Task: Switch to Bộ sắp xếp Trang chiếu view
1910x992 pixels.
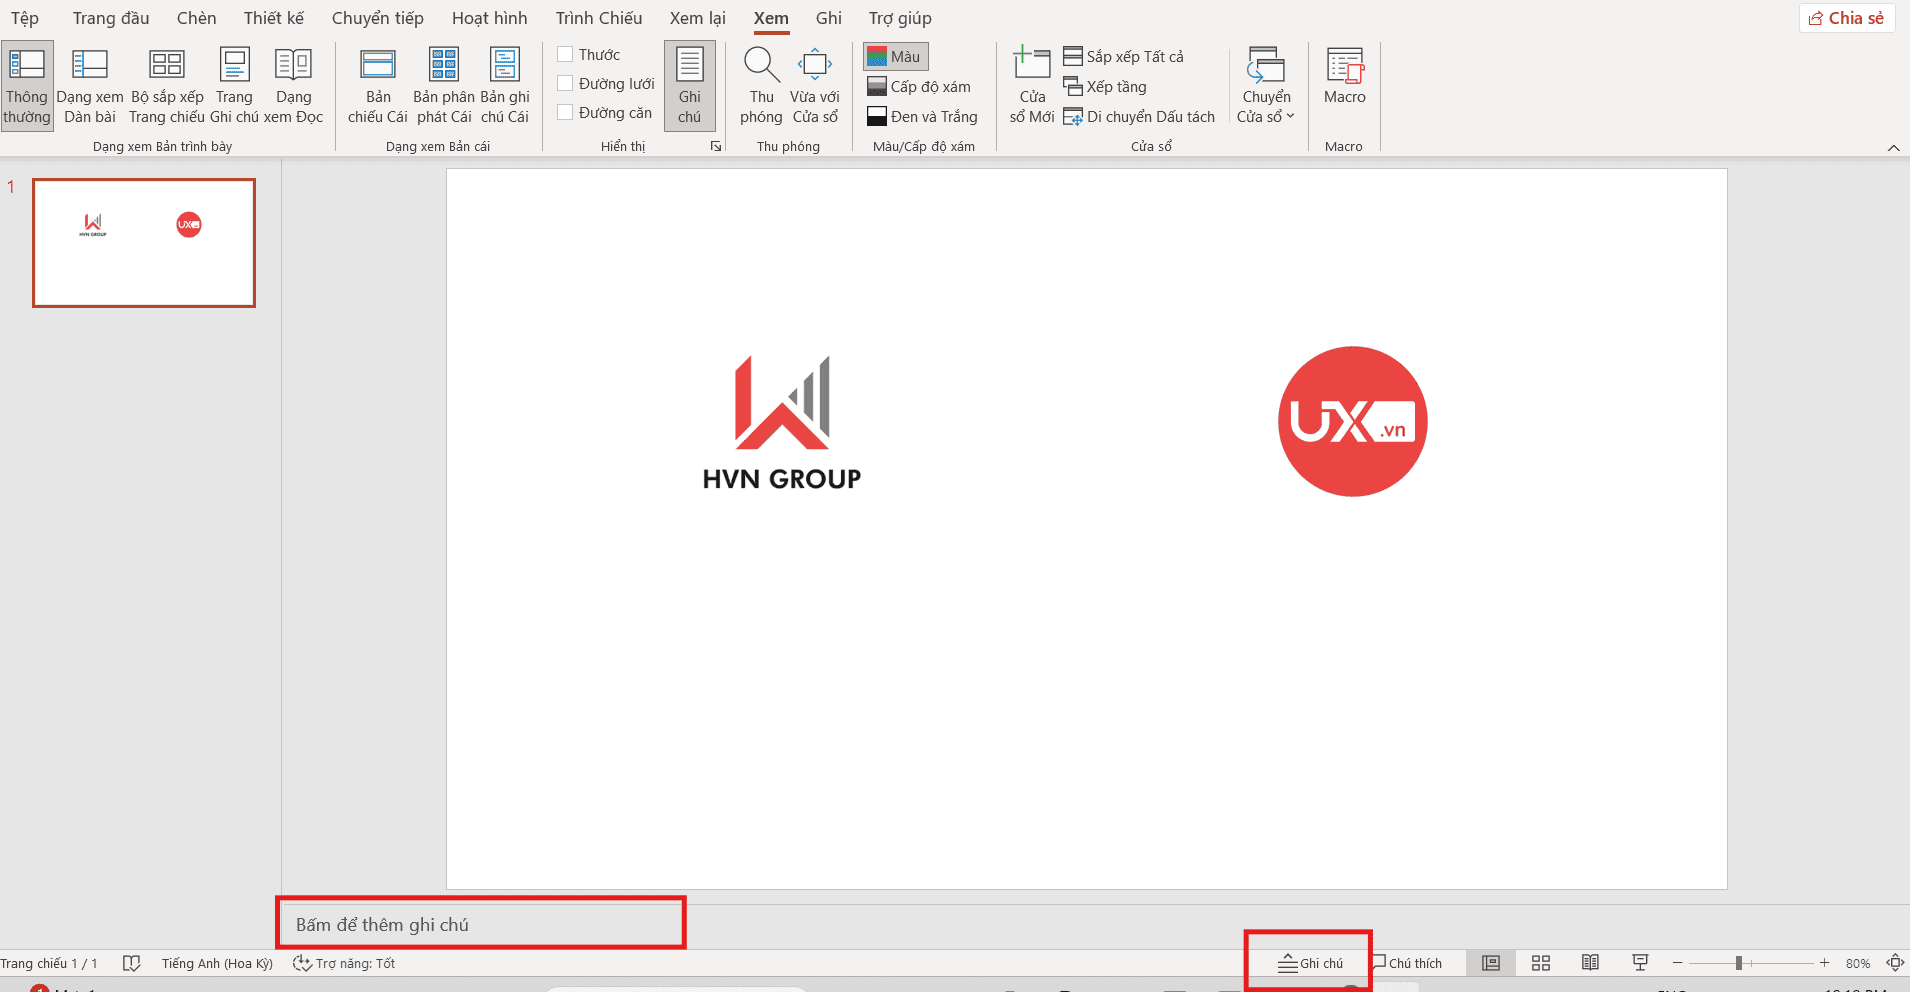Action: (x=167, y=85)
